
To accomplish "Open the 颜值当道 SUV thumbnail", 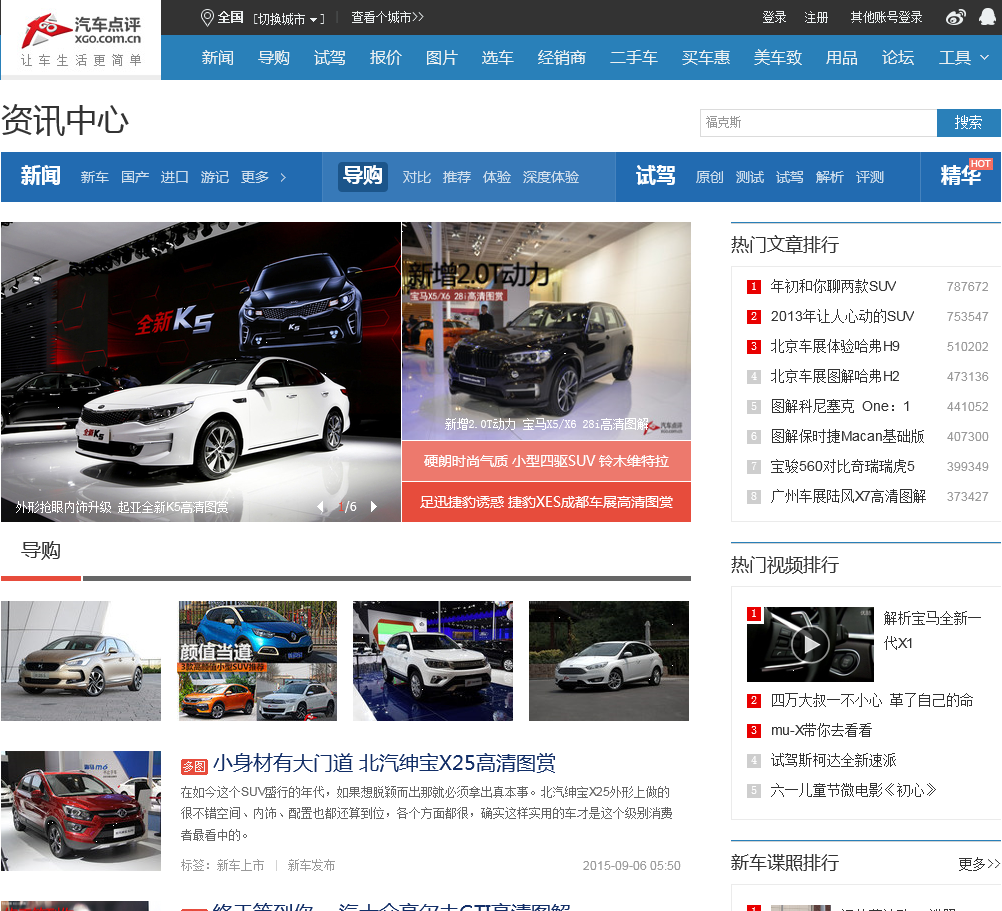I will coord(258,661).
